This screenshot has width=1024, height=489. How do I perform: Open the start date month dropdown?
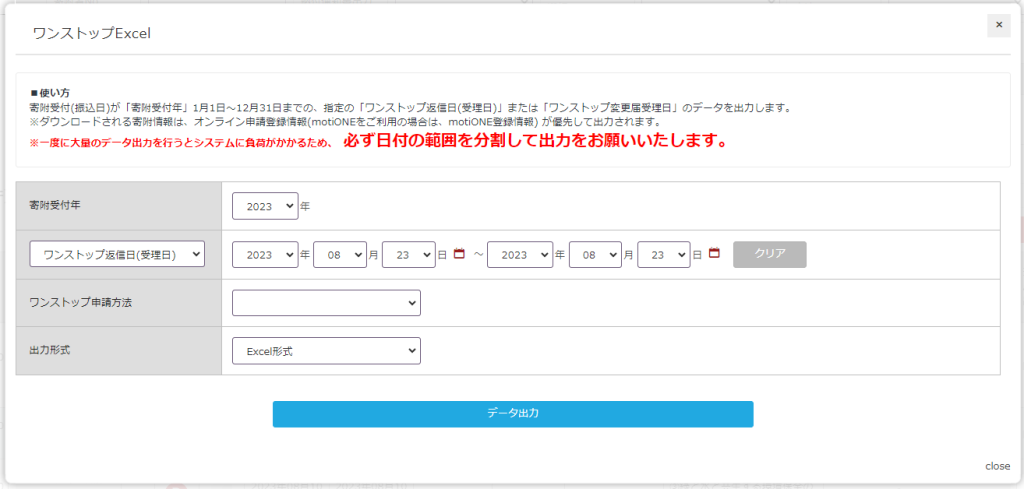[x=339, y=255]
